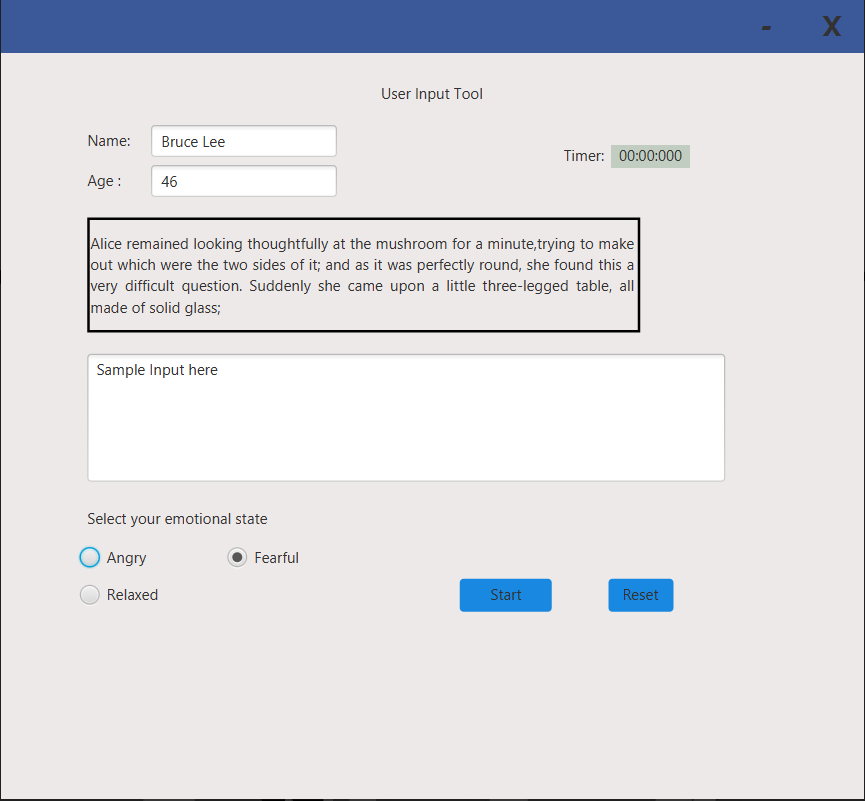Click the Start button
The height and width of the screenshot is (801, 865).
pyautogui.click(x=505, y=595)
